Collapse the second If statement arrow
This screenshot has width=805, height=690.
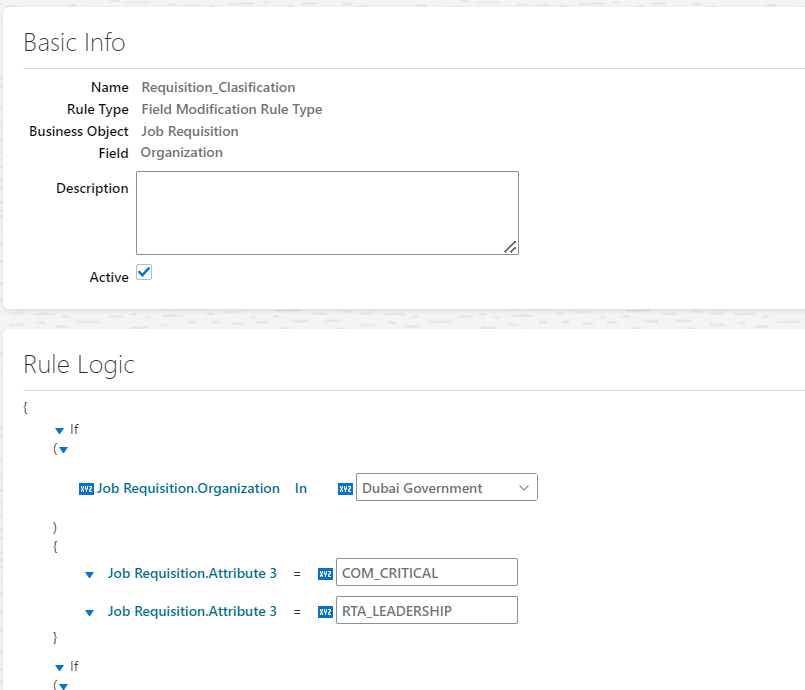tap(60, 667)
